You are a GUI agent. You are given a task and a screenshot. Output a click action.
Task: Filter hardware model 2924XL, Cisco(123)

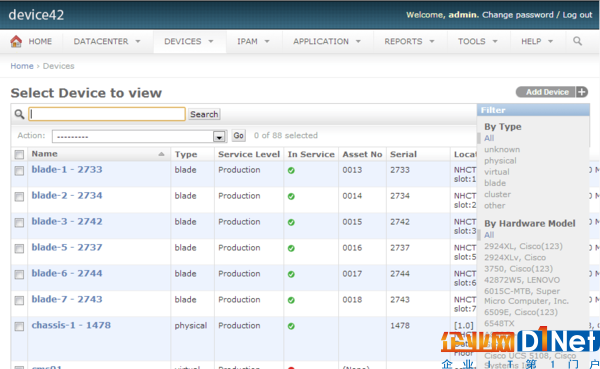point(523,246)
